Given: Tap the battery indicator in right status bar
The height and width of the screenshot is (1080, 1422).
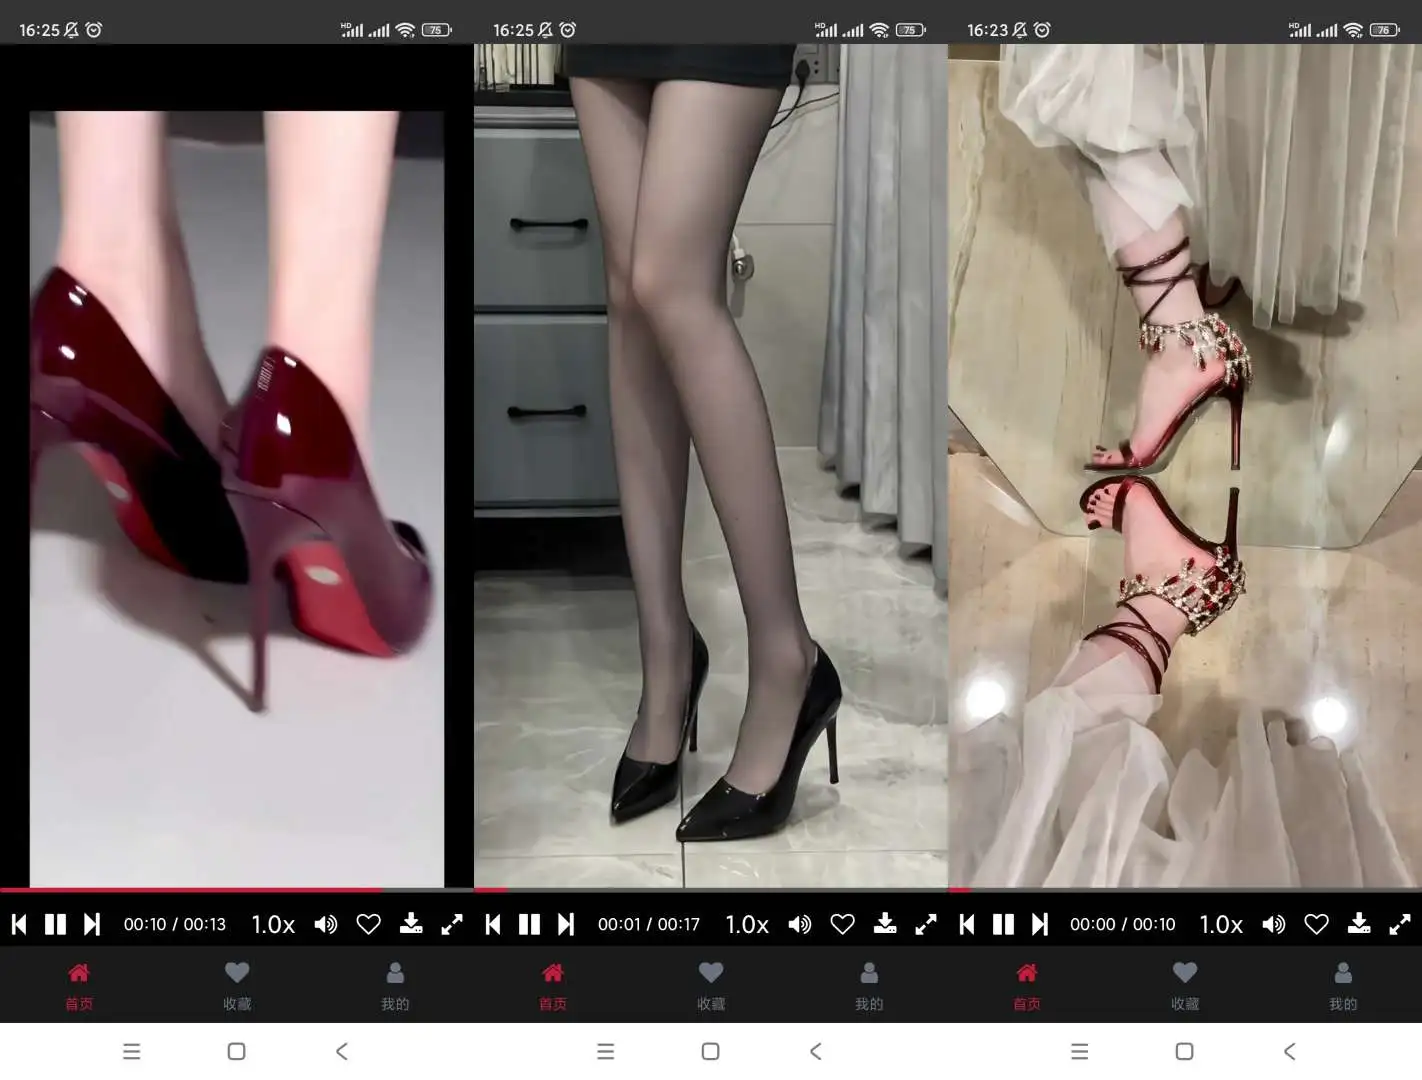Looking at the screenshot, I should [x=1385, y=30].
